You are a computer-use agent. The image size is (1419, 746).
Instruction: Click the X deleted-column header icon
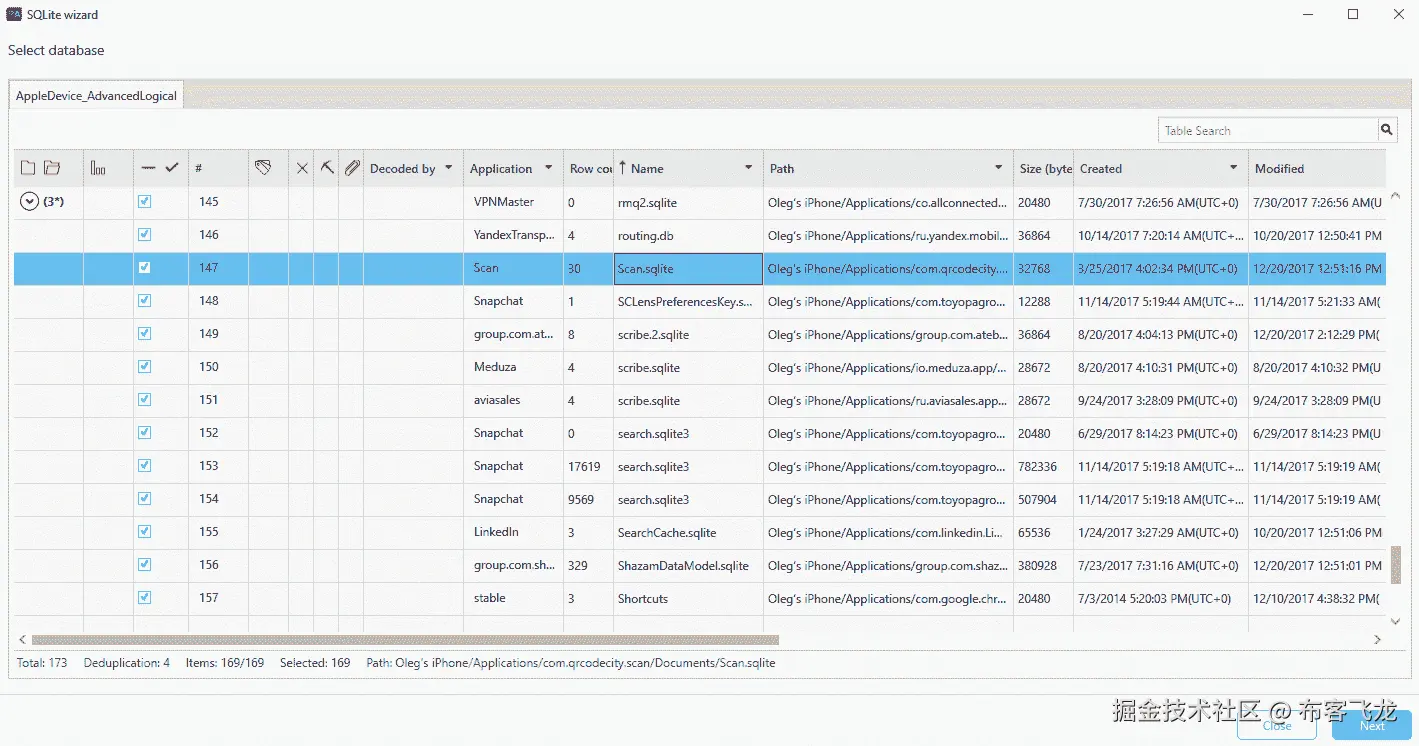[x=303, y=169]
